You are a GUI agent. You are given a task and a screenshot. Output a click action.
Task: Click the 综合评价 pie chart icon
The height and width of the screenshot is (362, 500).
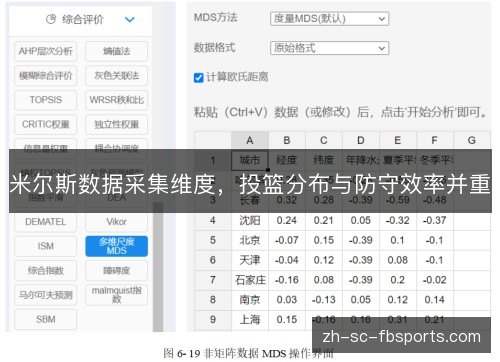click(51, 19)
